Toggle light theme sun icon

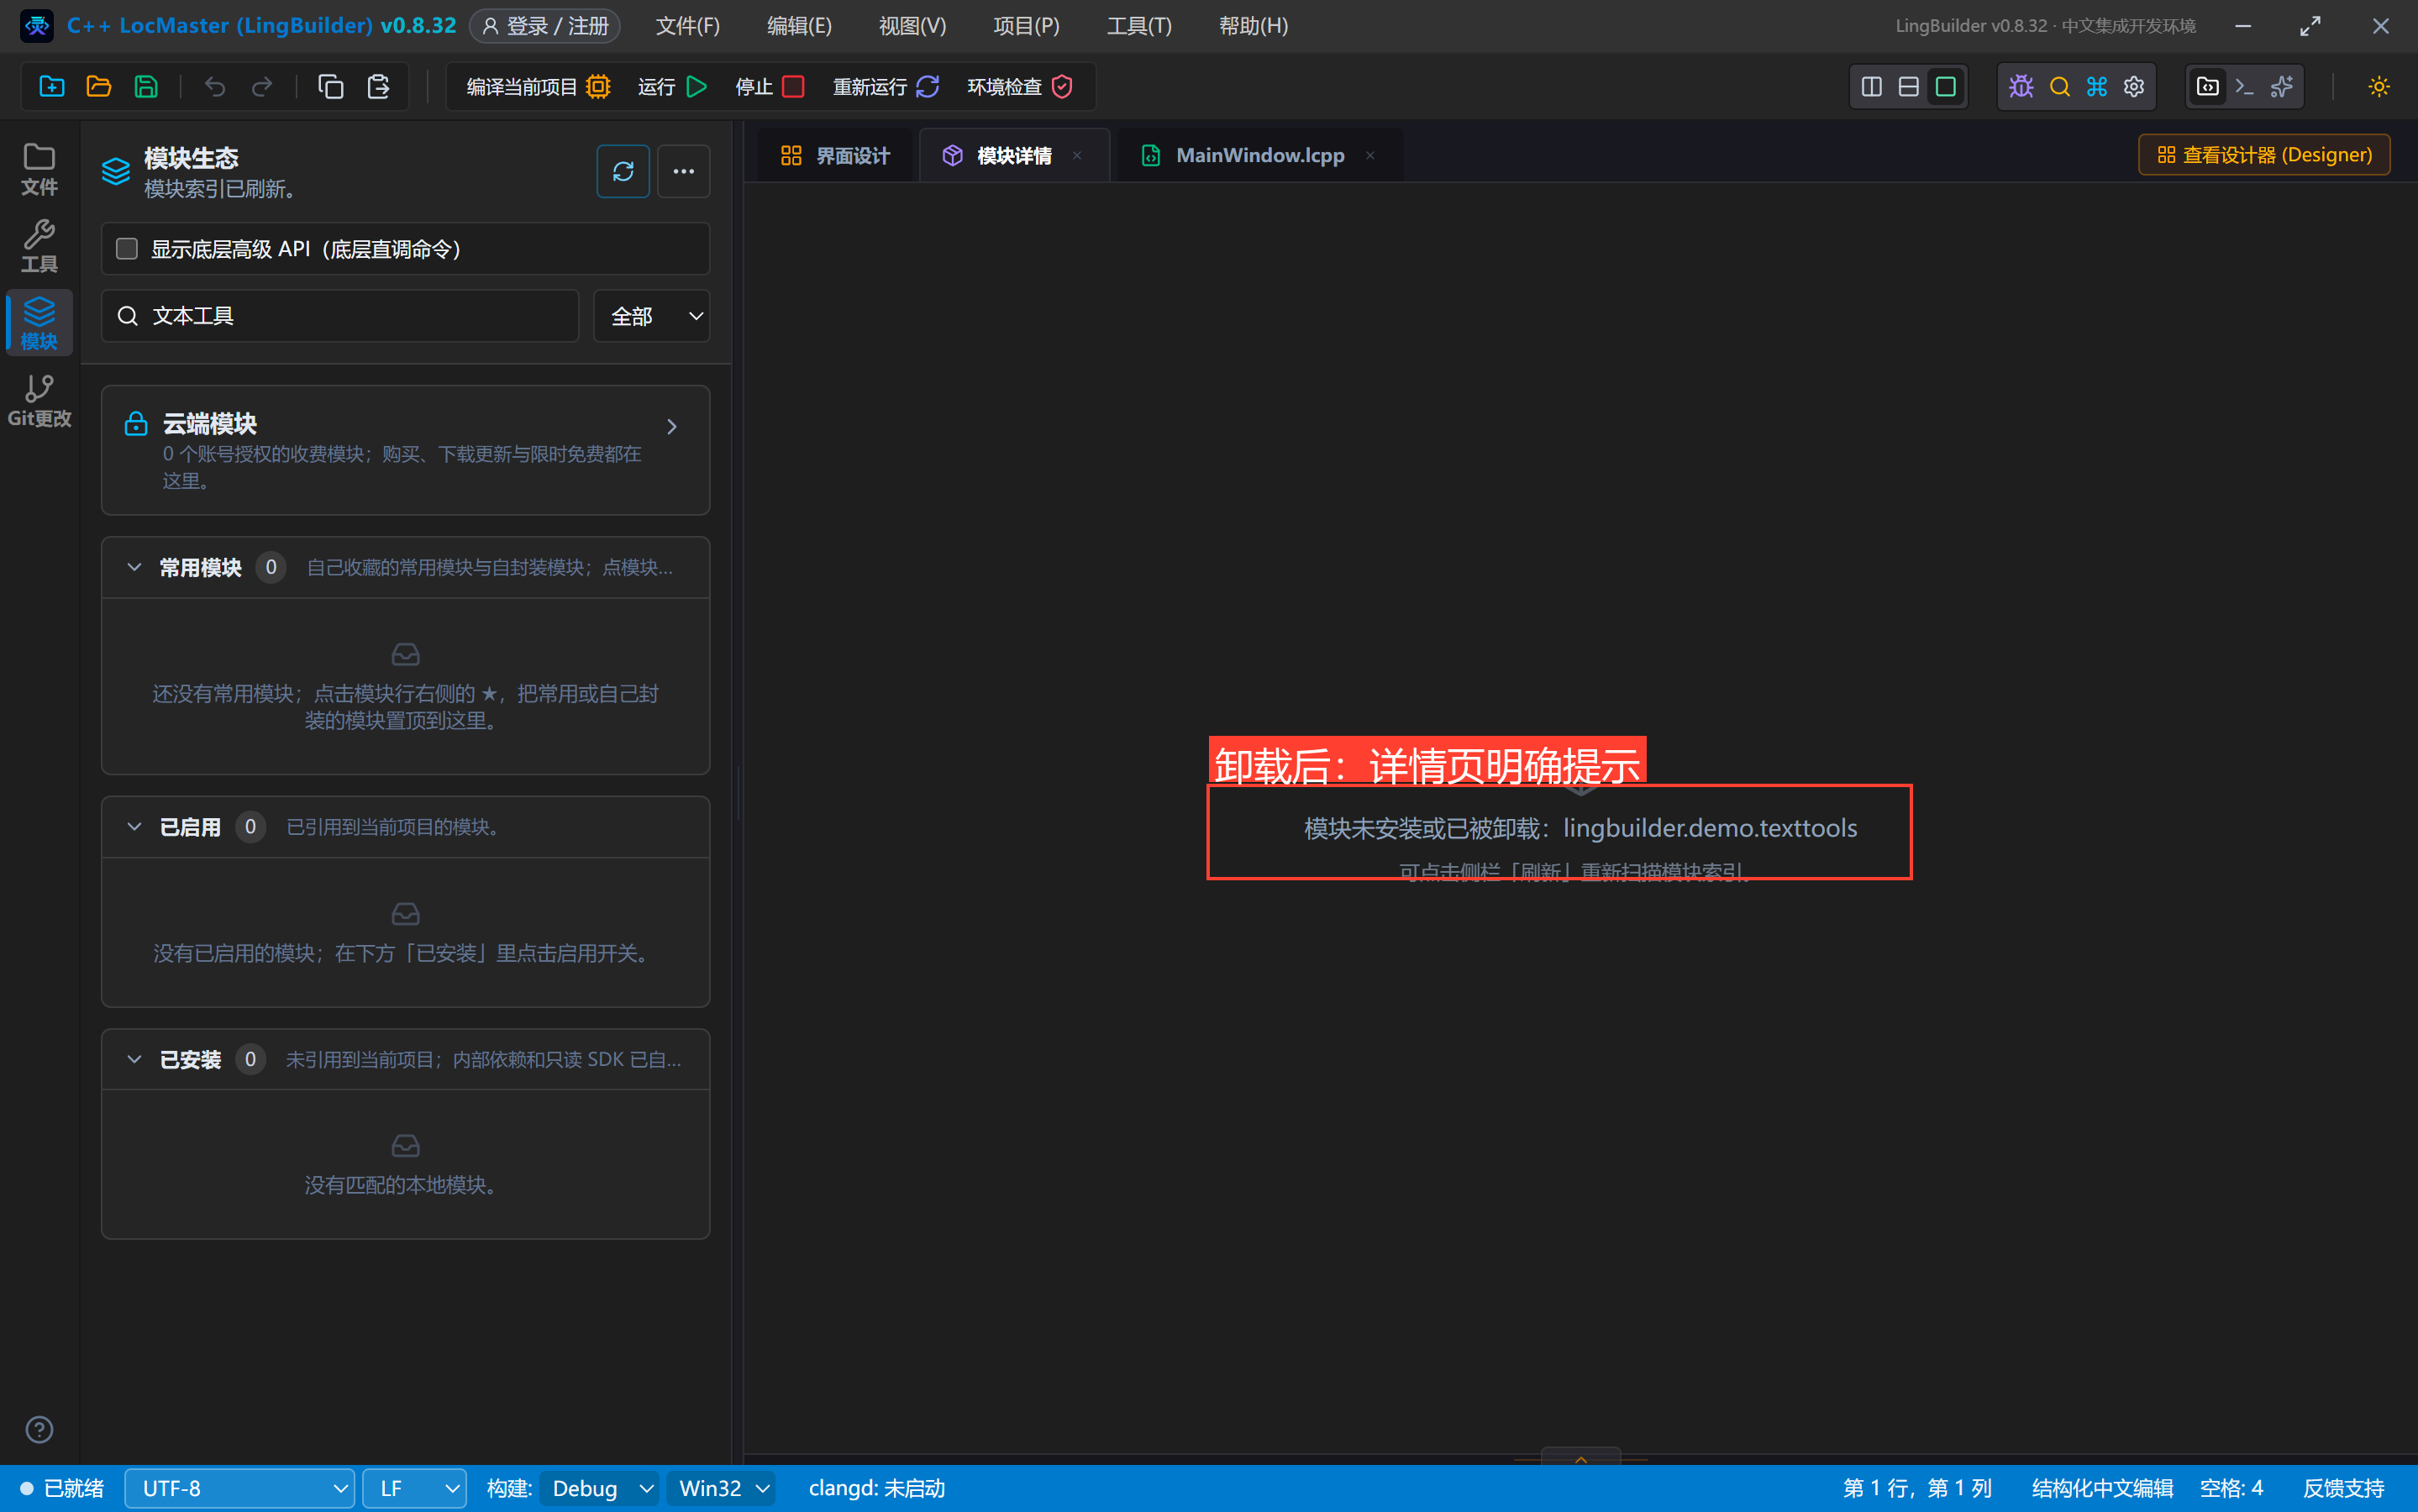[2379, 87]
